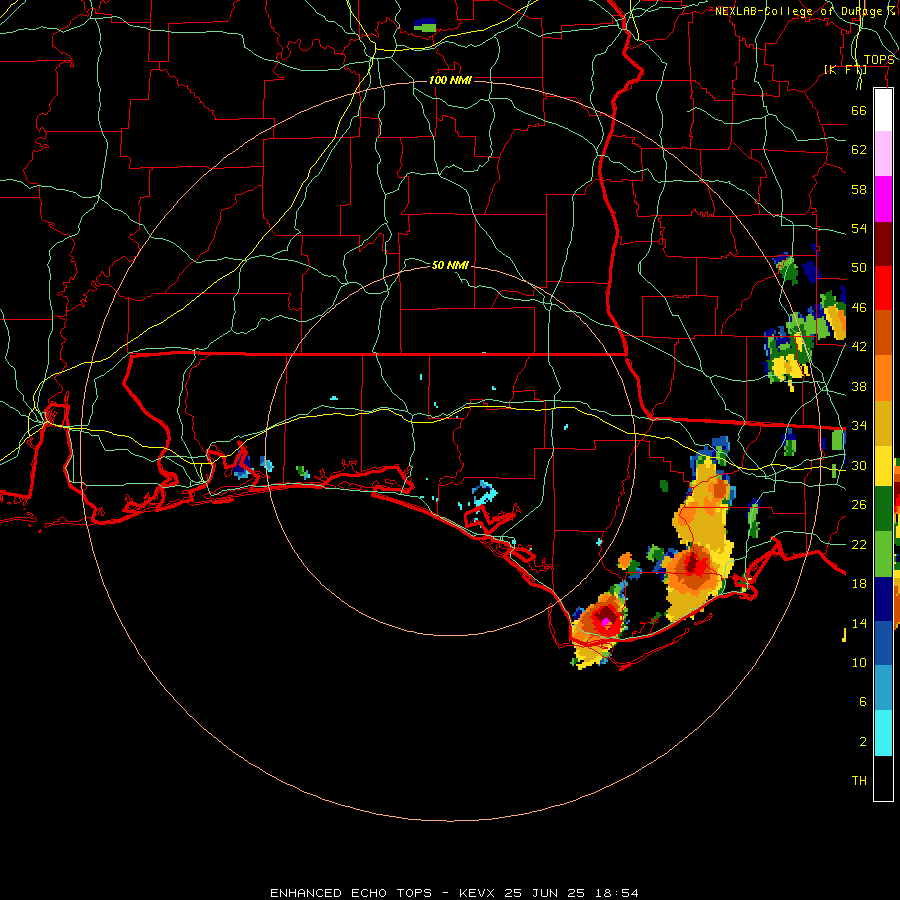
Task: Click the cyan legend swatch
Action: tap(883, 733)
